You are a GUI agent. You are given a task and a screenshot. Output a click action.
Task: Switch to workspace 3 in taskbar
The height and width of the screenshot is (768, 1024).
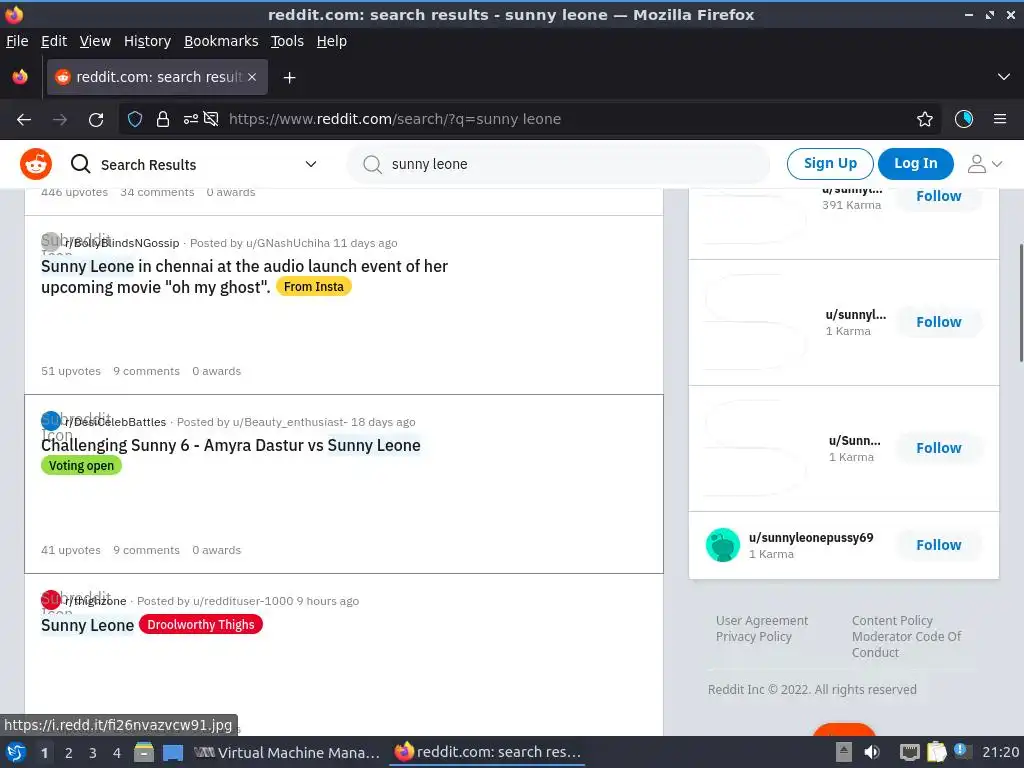(93, 753)
